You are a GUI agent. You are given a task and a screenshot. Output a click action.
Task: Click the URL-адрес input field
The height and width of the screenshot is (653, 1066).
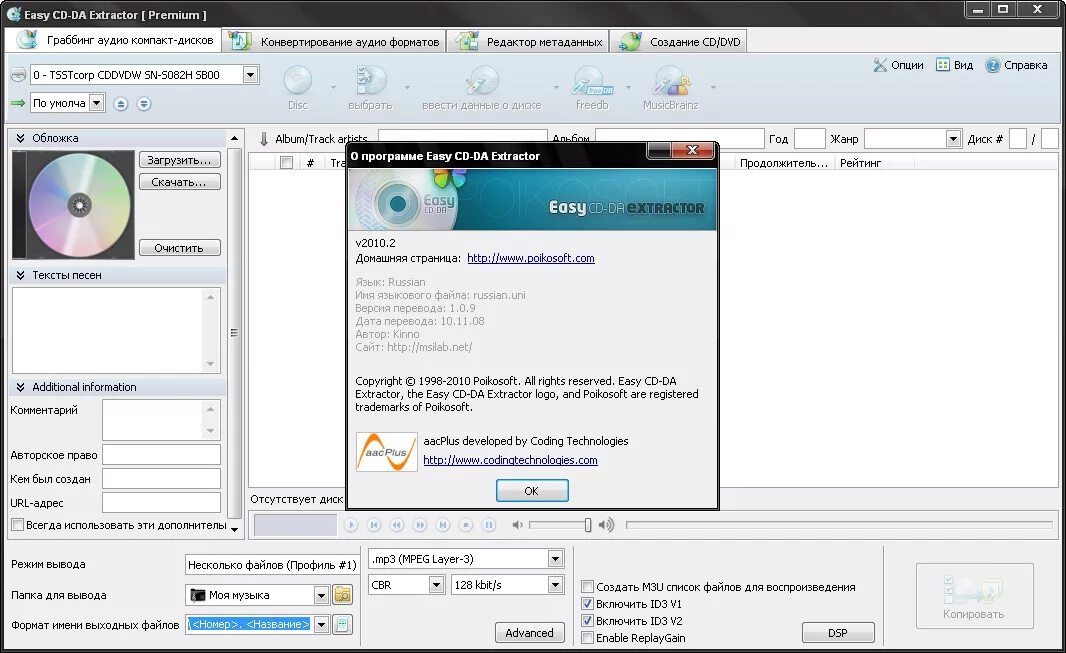(162, 503)
